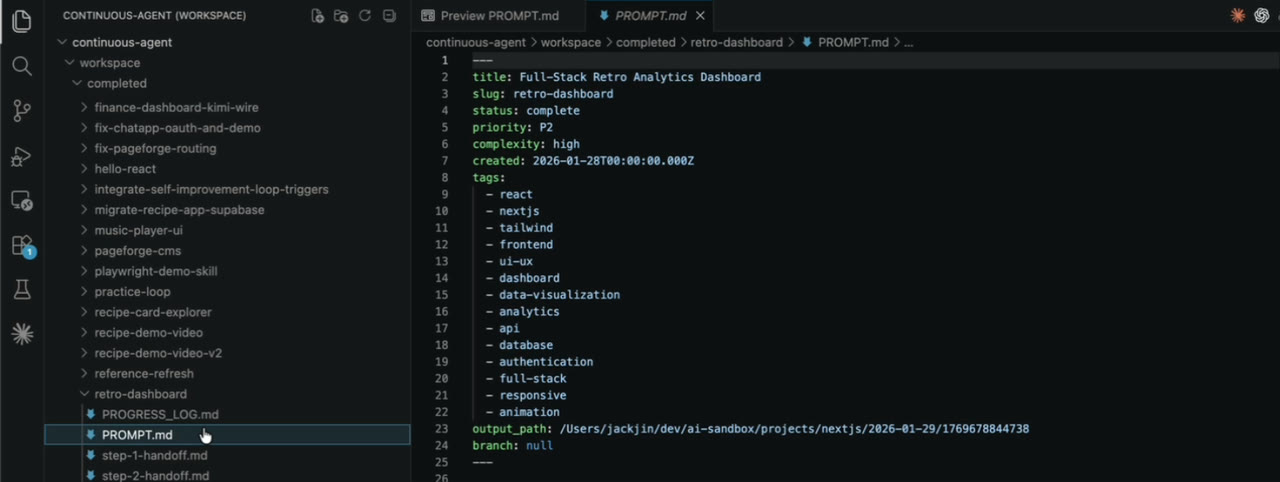Open the Source Control view
1280x482 pixels.
[22, 111]
